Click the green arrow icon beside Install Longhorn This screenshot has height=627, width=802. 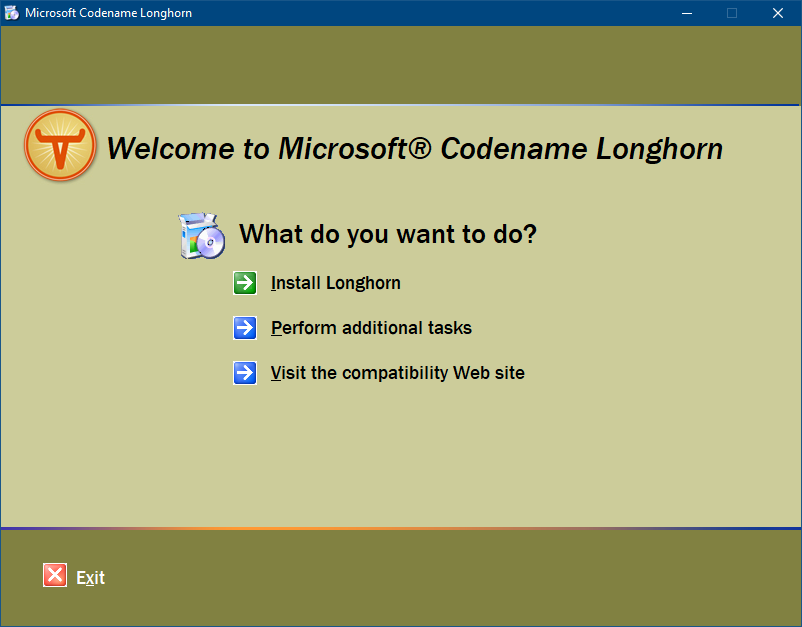click(245, 283)
